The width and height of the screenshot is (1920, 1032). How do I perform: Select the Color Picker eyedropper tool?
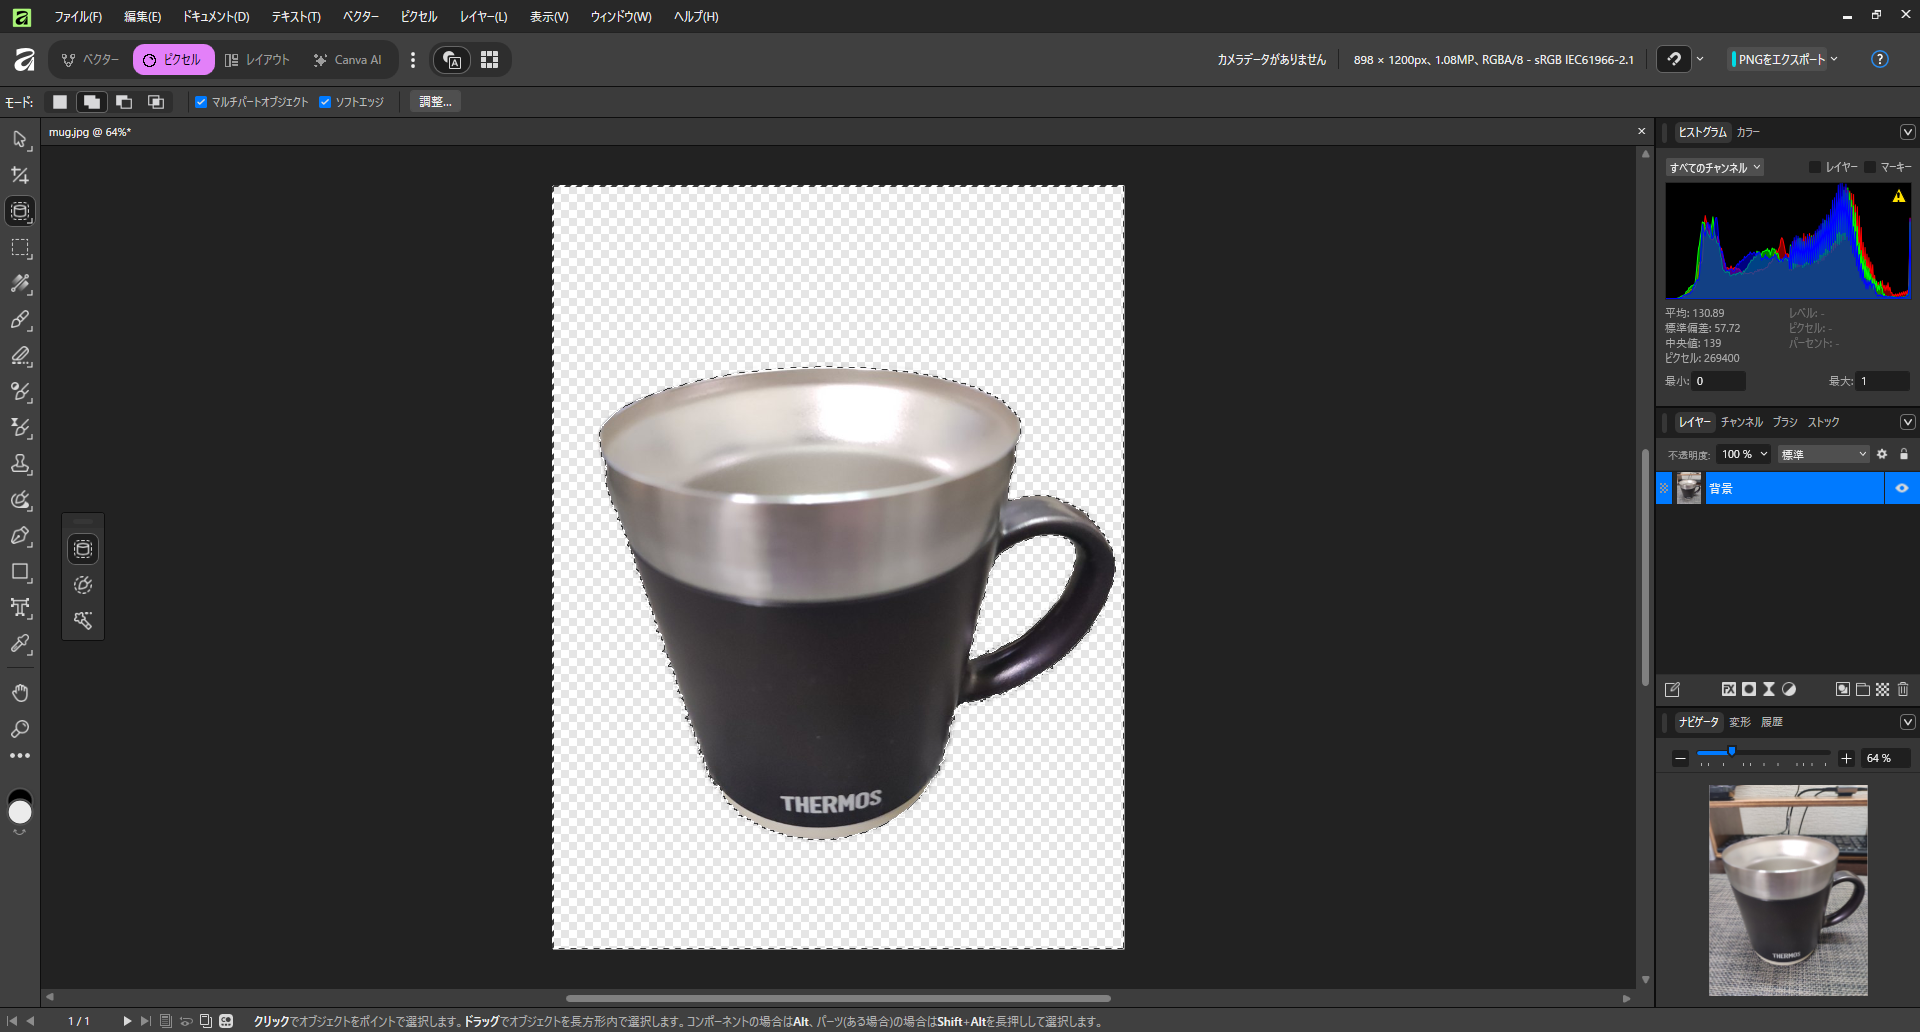(20, 643)
